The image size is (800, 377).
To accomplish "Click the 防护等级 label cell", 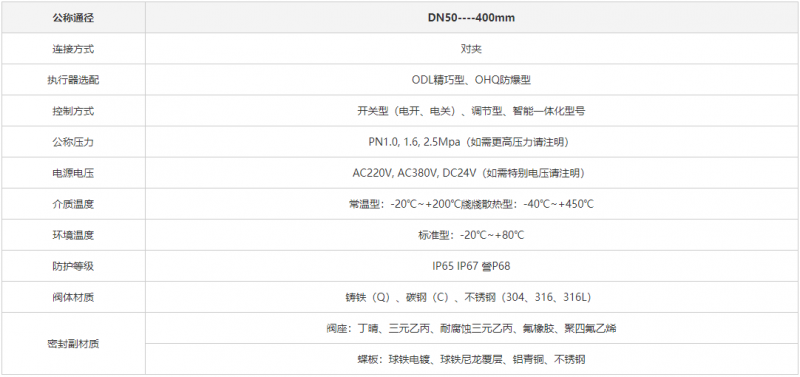I will [x=73, y=266].
